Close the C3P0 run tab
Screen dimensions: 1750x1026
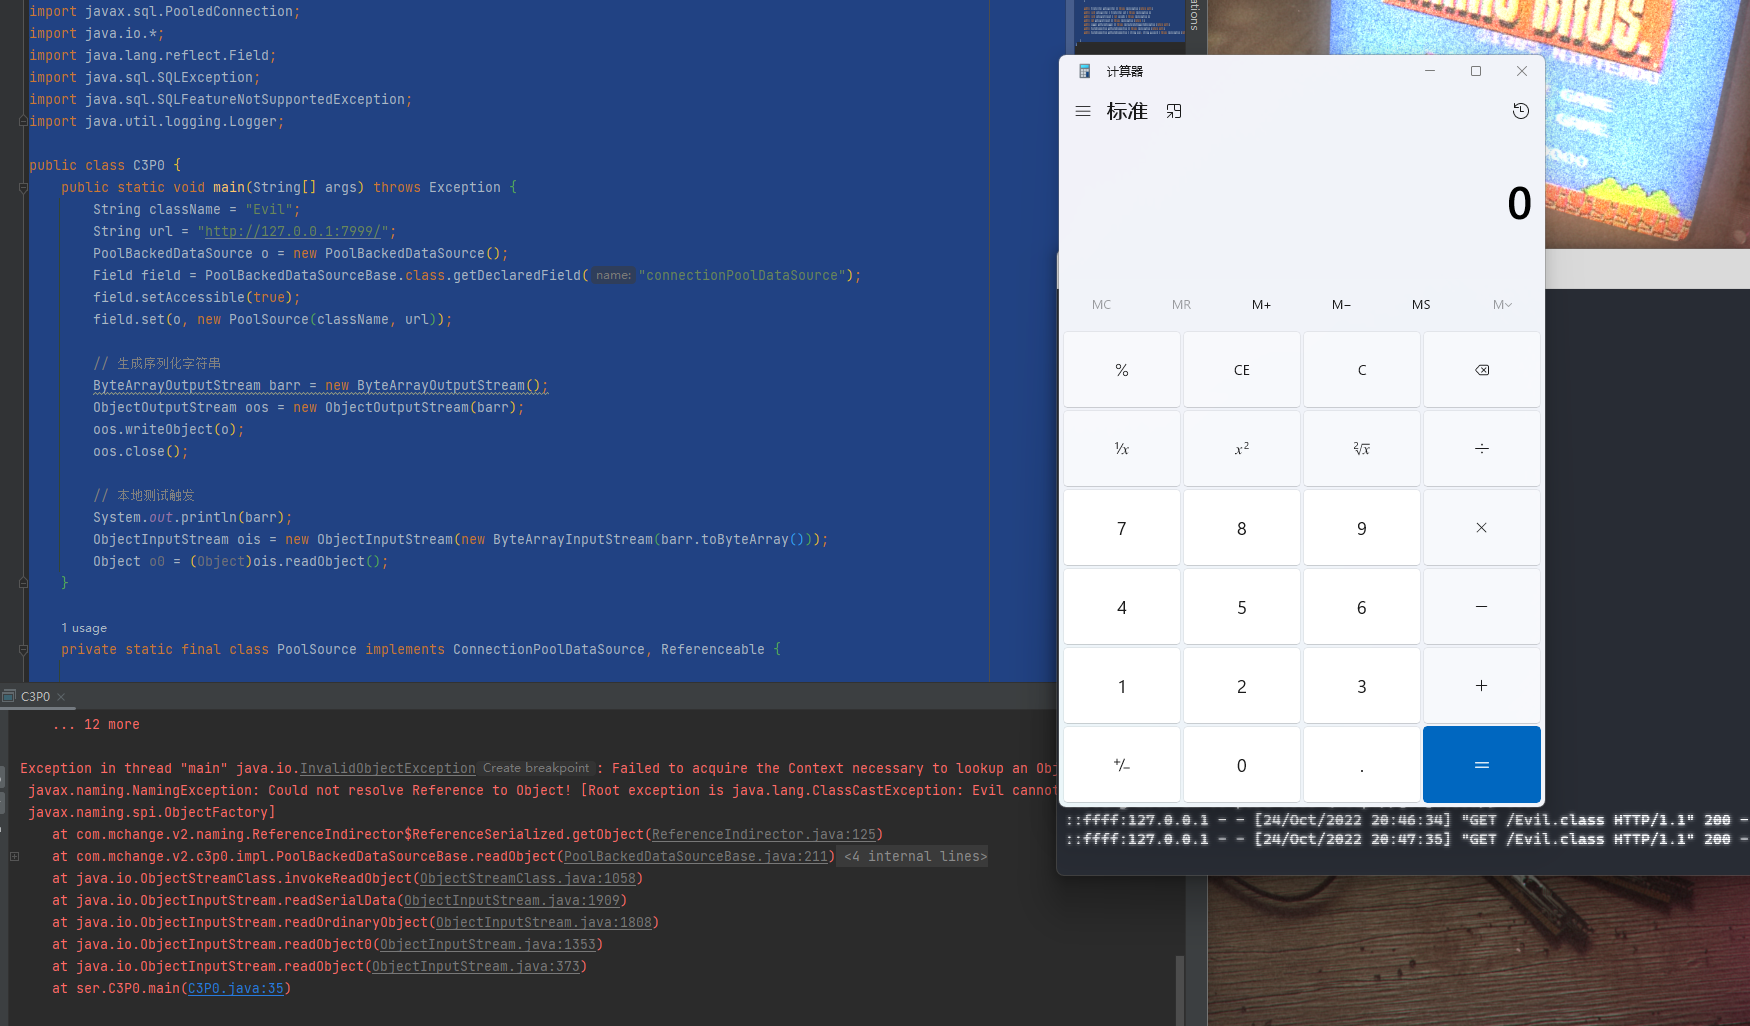point(61,697)
